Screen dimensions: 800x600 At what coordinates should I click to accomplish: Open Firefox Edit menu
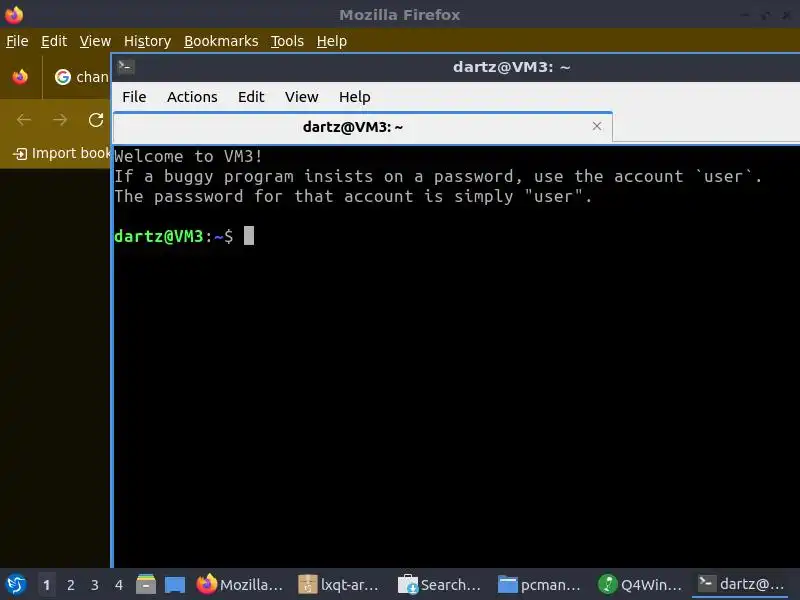tap(54, 41)
